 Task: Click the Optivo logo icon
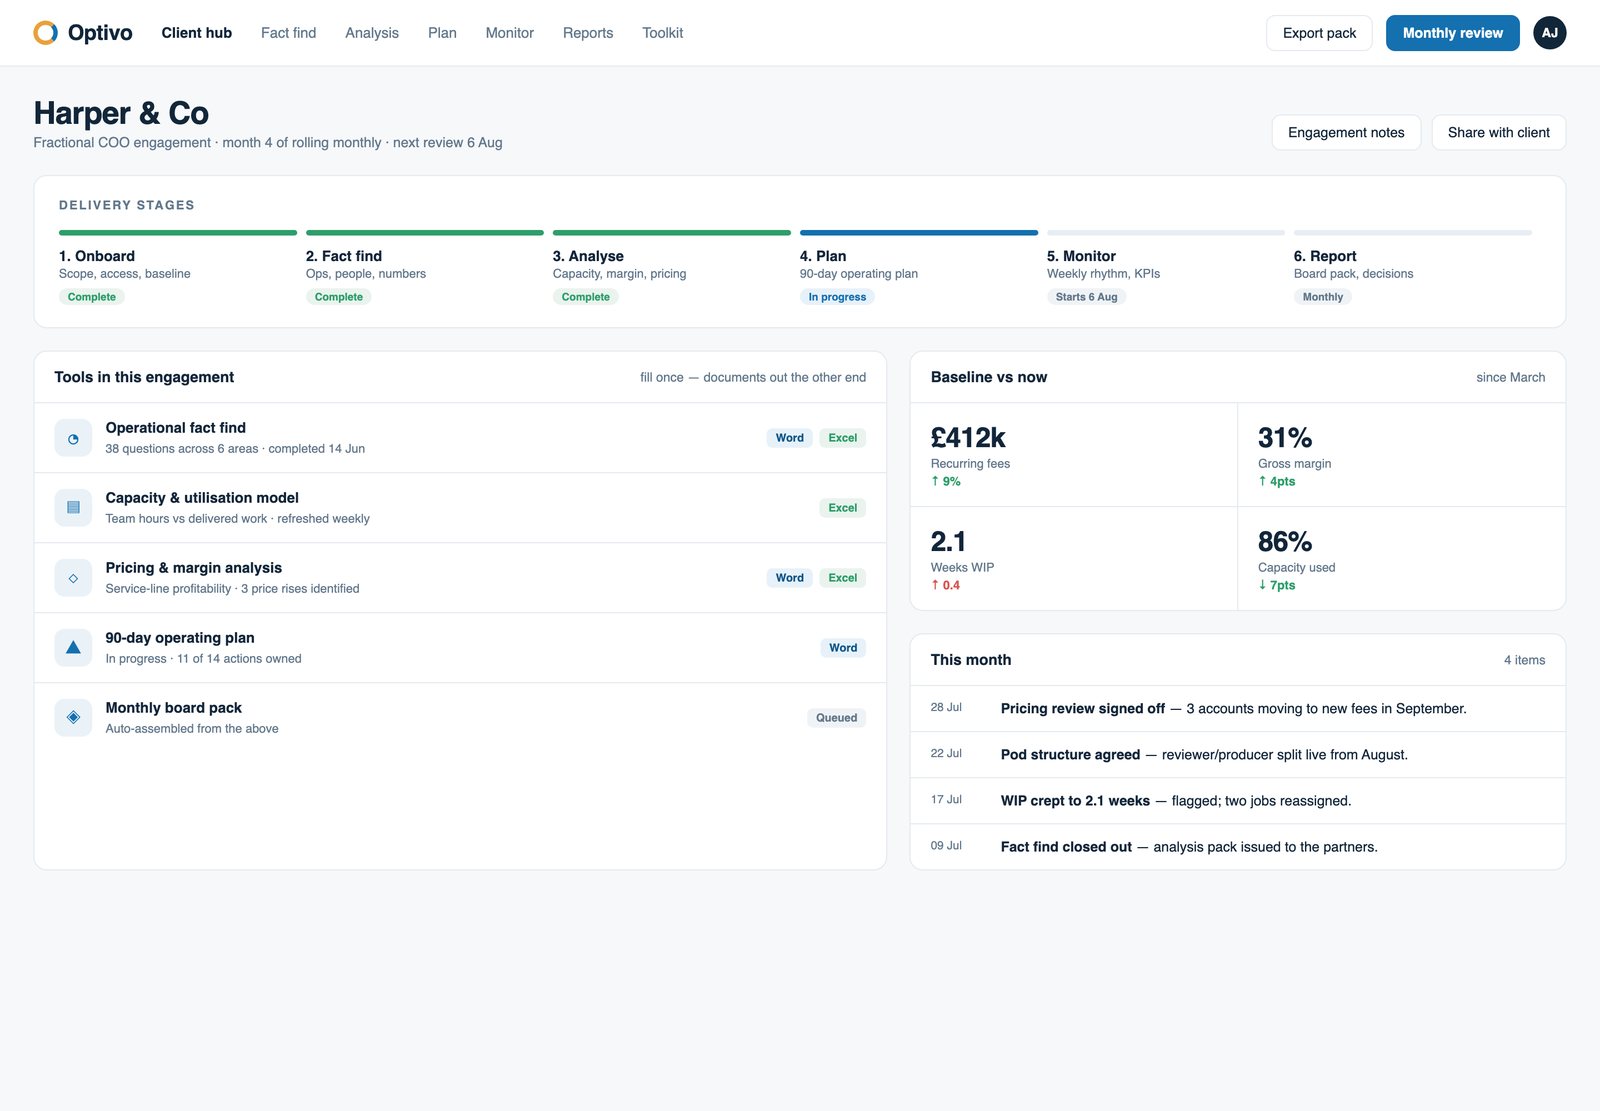coord(46,33)
